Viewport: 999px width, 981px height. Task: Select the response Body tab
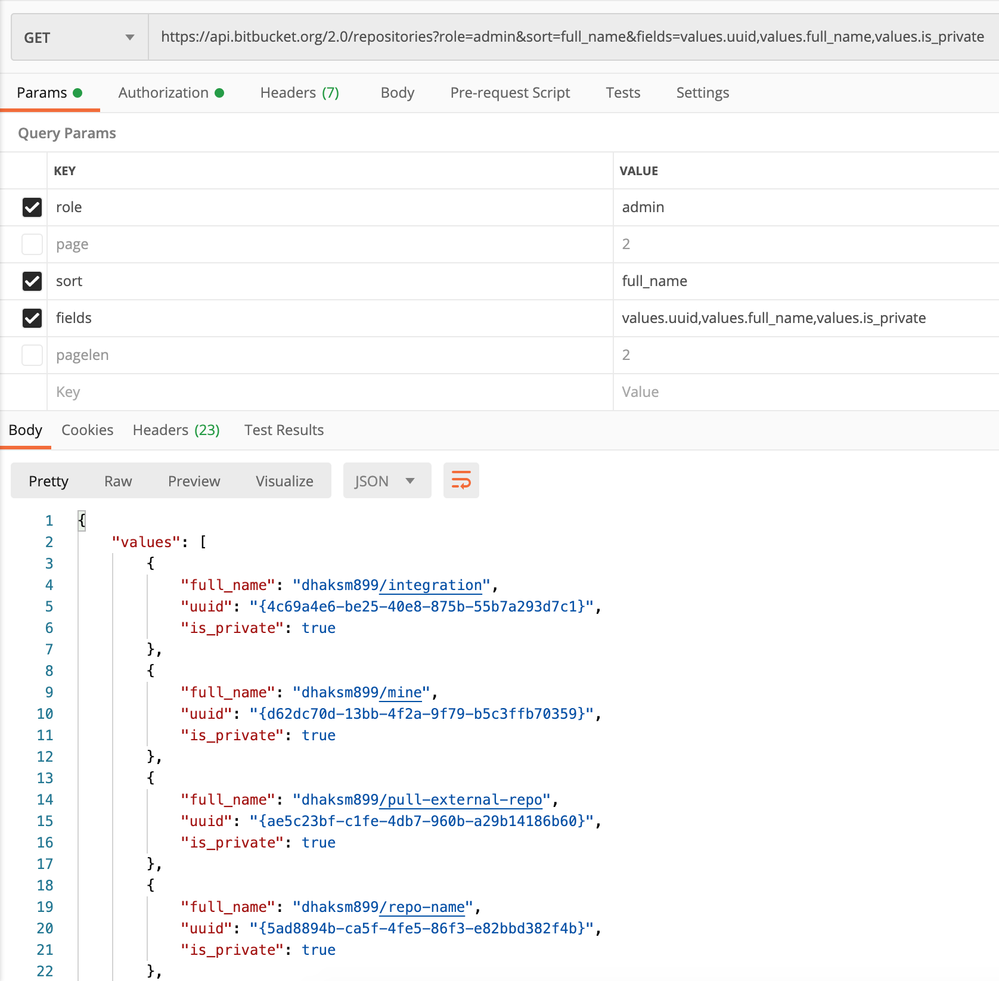pyautogui.click(x=25, y=430)
